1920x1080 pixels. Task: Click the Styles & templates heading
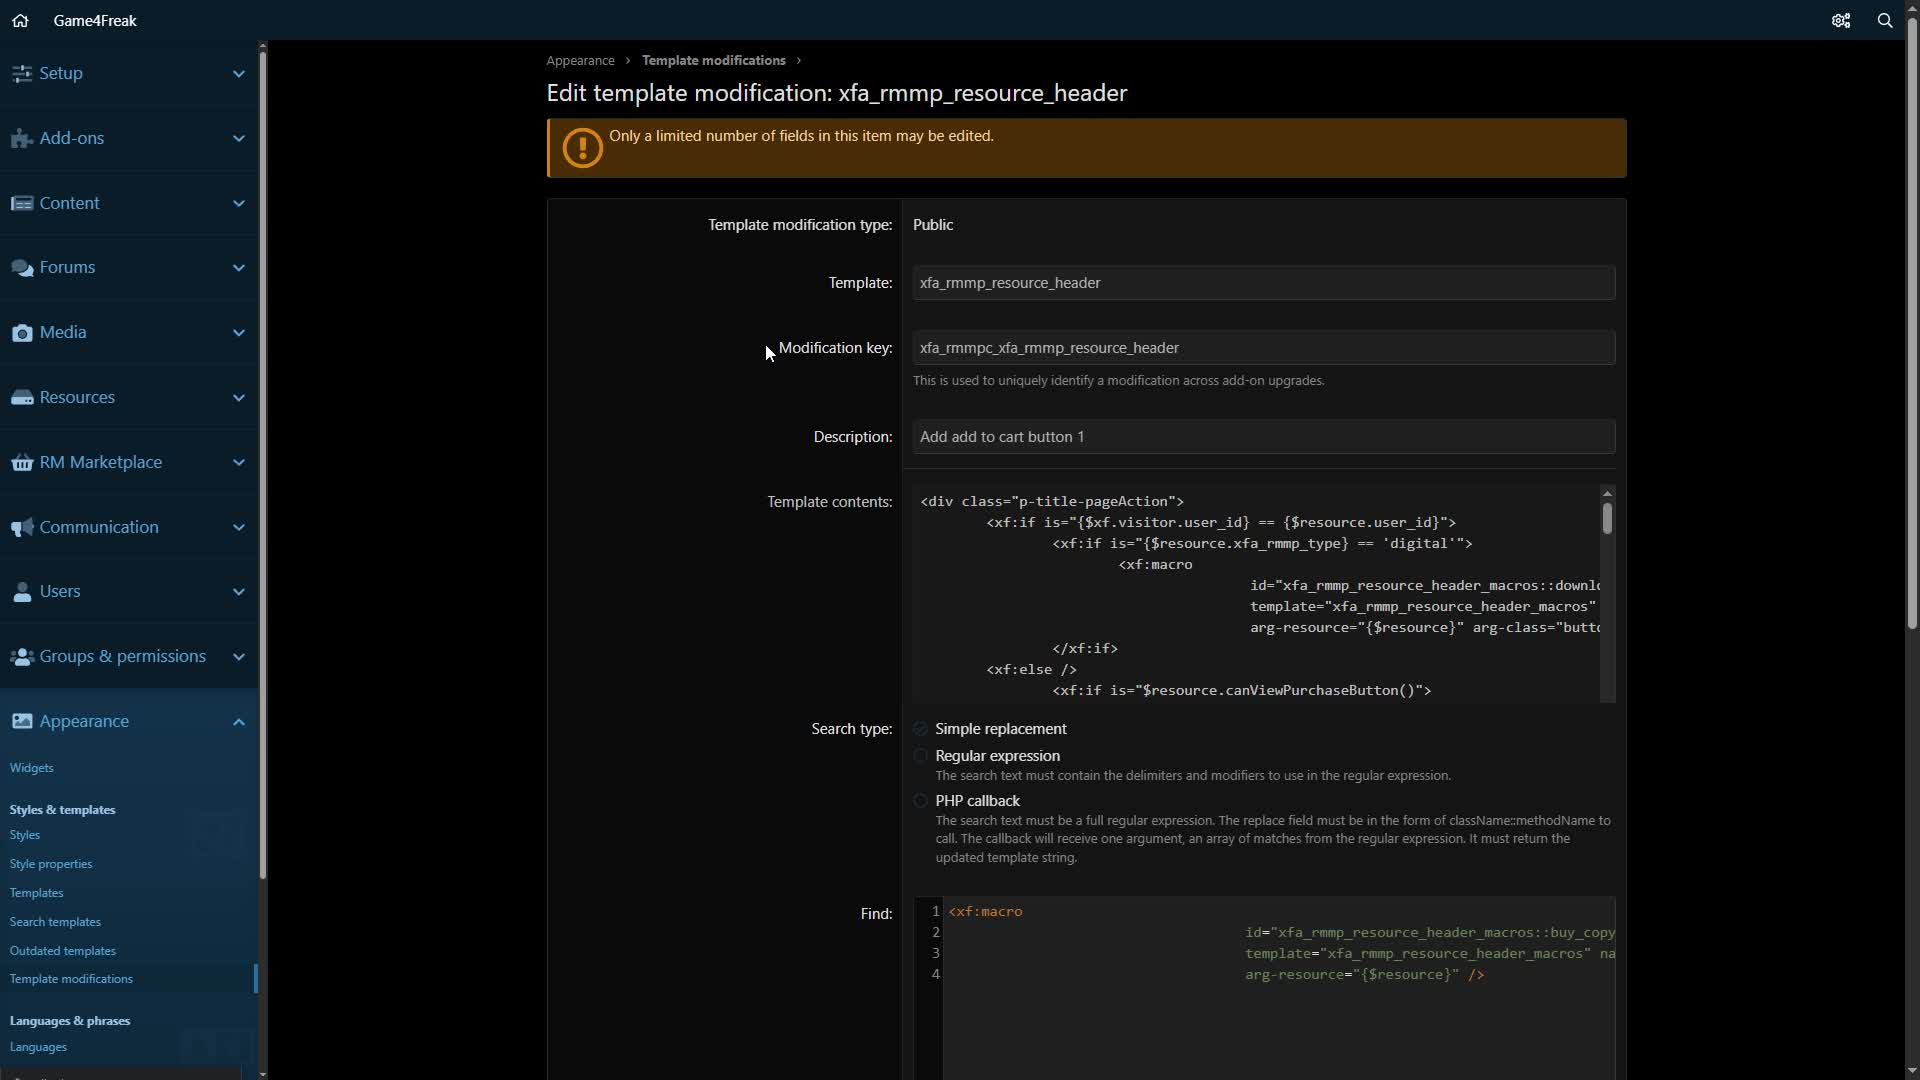coord(62,810)
